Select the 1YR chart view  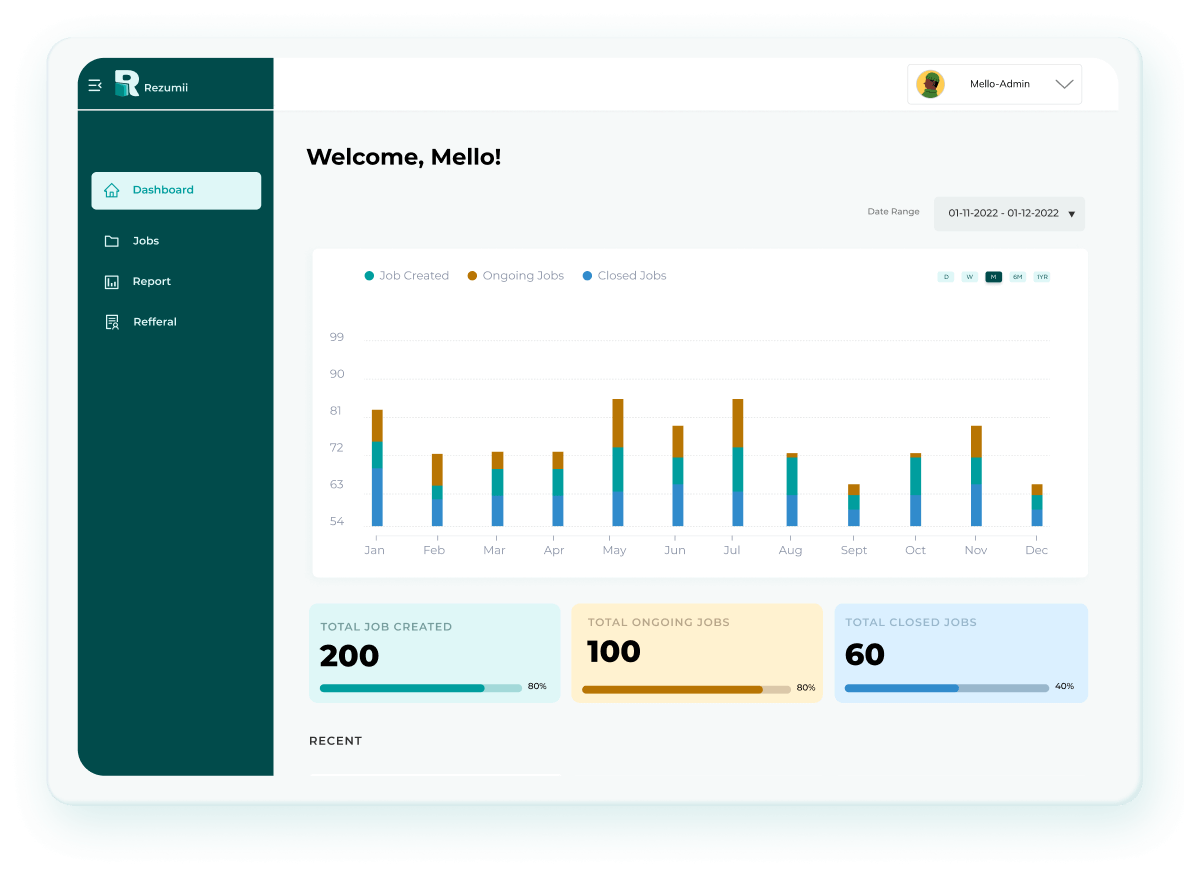1042,277
